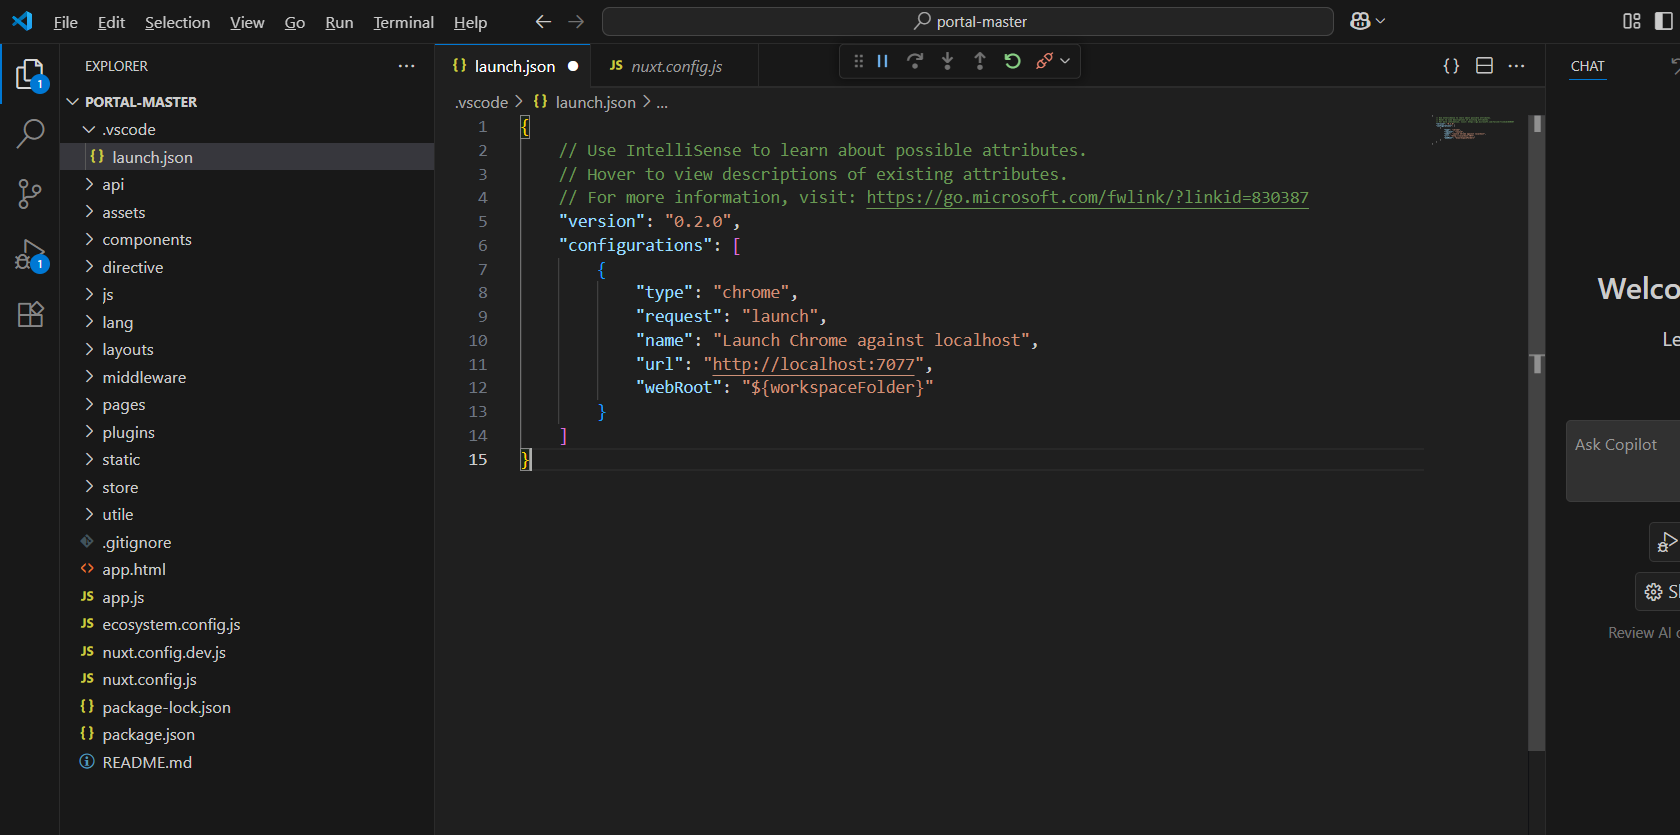Image resolution: width=1680 pixels, height=835 pixels.
Task: Open Explorer Views and More Actions
Action: (x=406, y=66)
